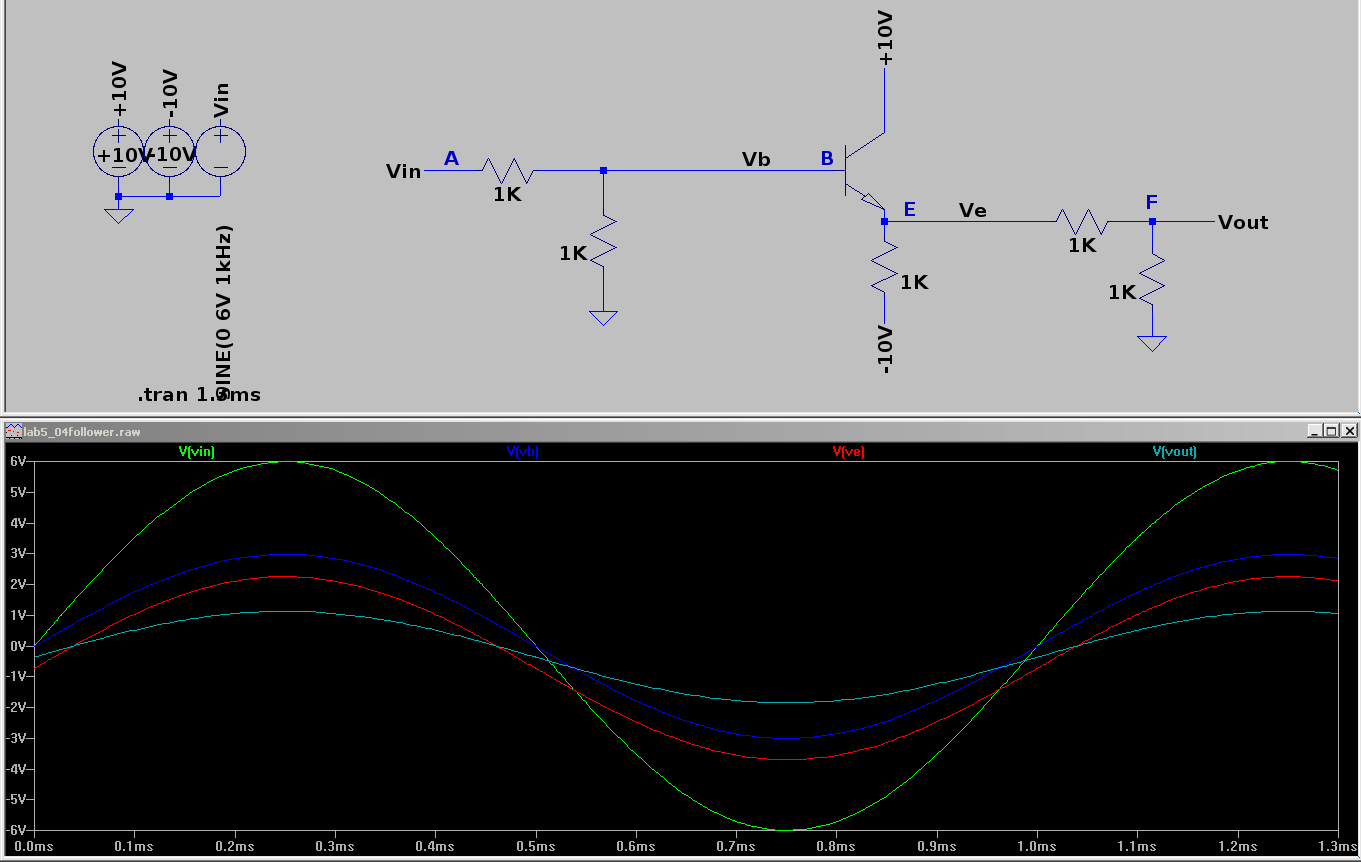Select the -10V voltage source symbol
The width and height of the screenshot is (1361, 862).
[169, 153]
